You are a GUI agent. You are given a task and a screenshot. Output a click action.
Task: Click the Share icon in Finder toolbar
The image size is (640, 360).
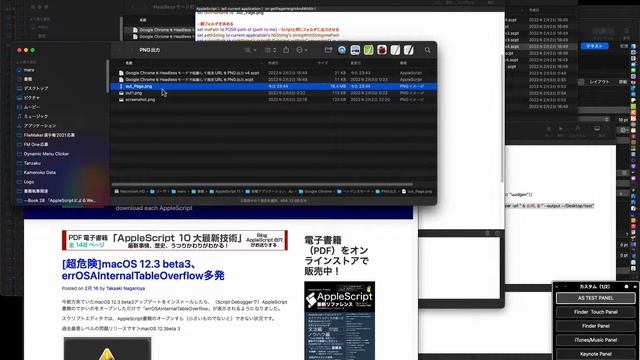pyautogui.click(x=286, y=50)
